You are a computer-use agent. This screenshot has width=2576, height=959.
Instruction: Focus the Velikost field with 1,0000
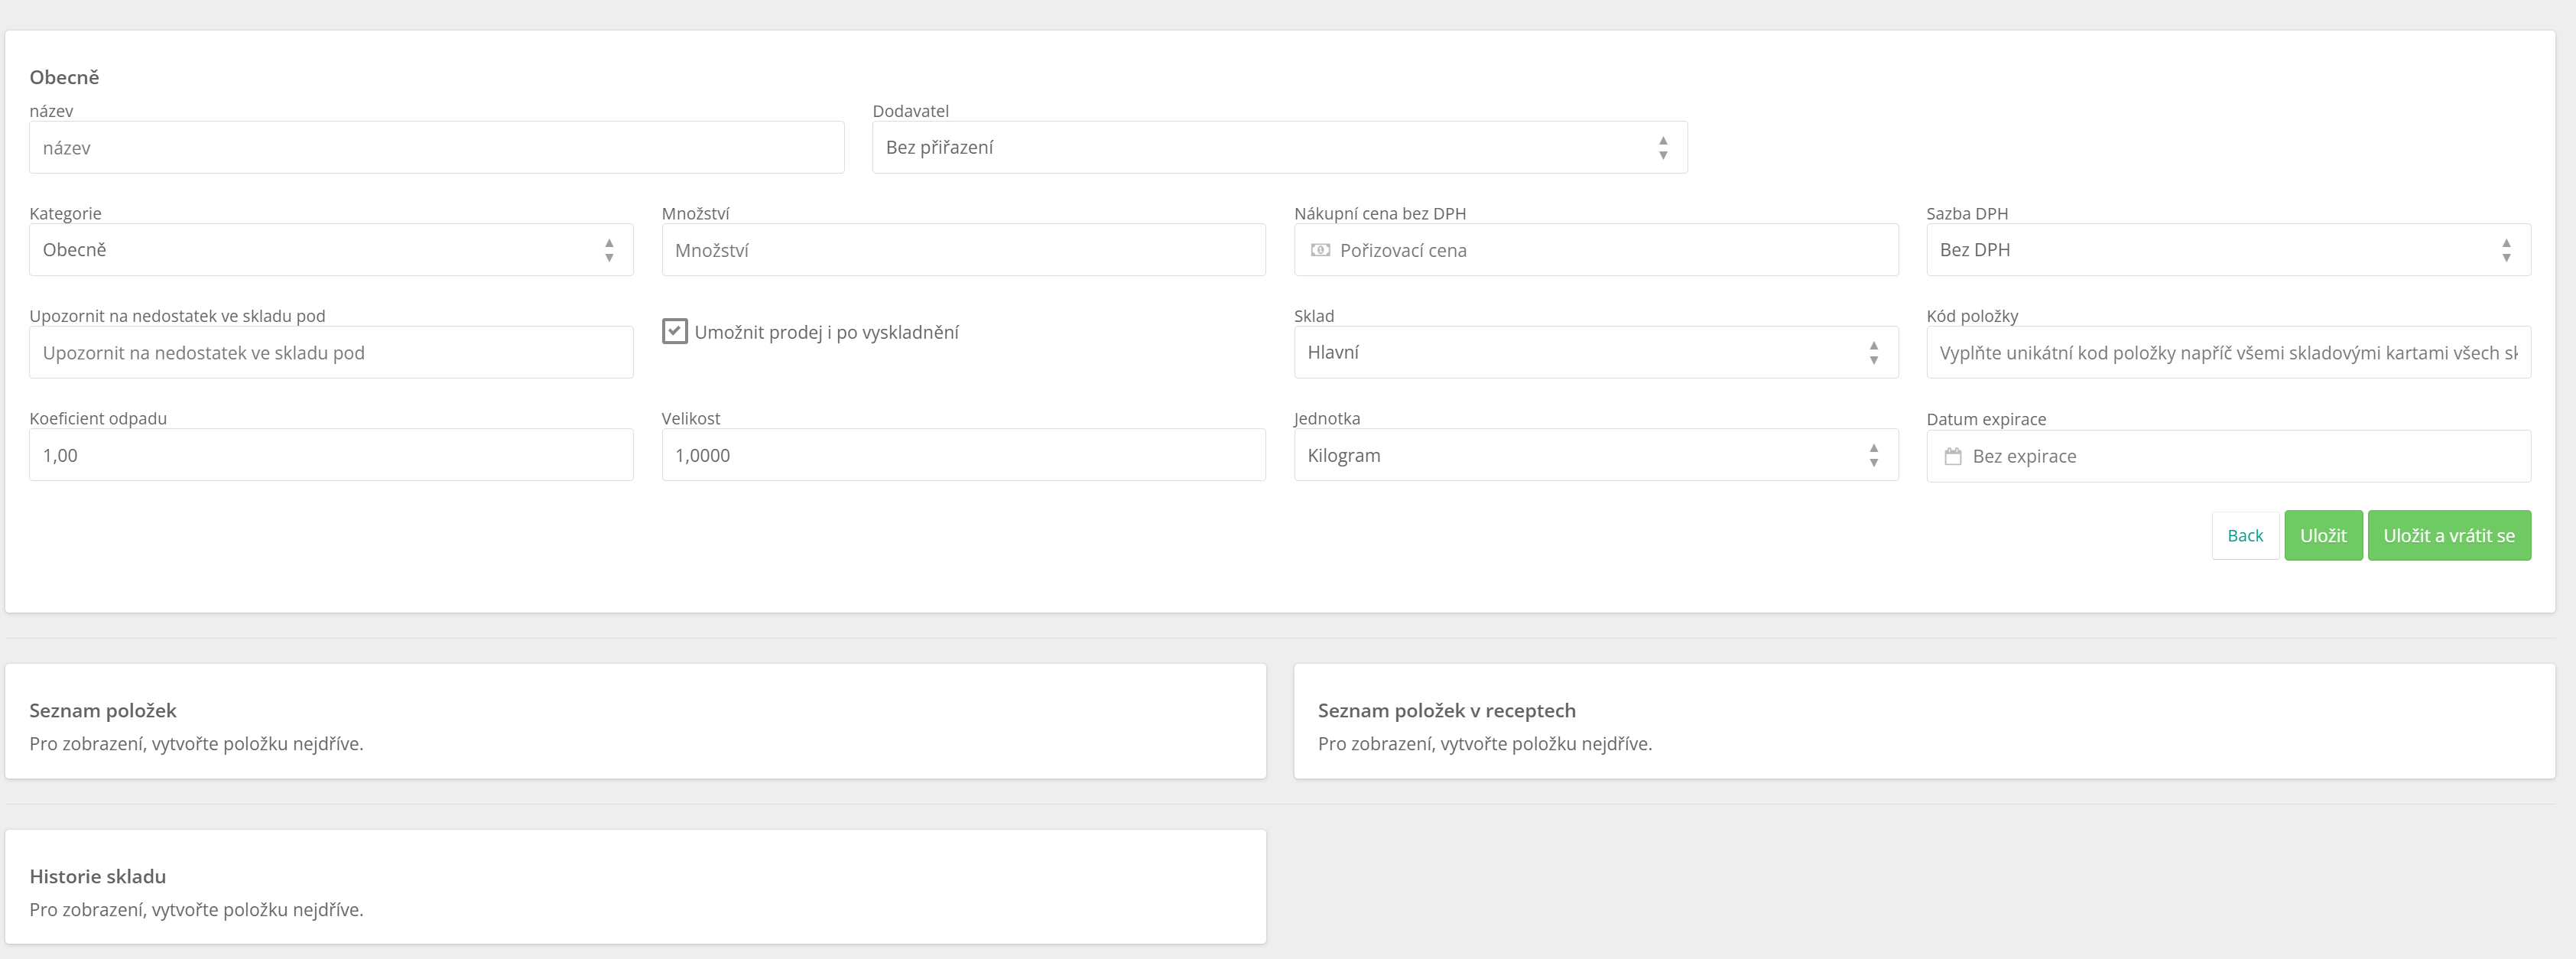963,455
